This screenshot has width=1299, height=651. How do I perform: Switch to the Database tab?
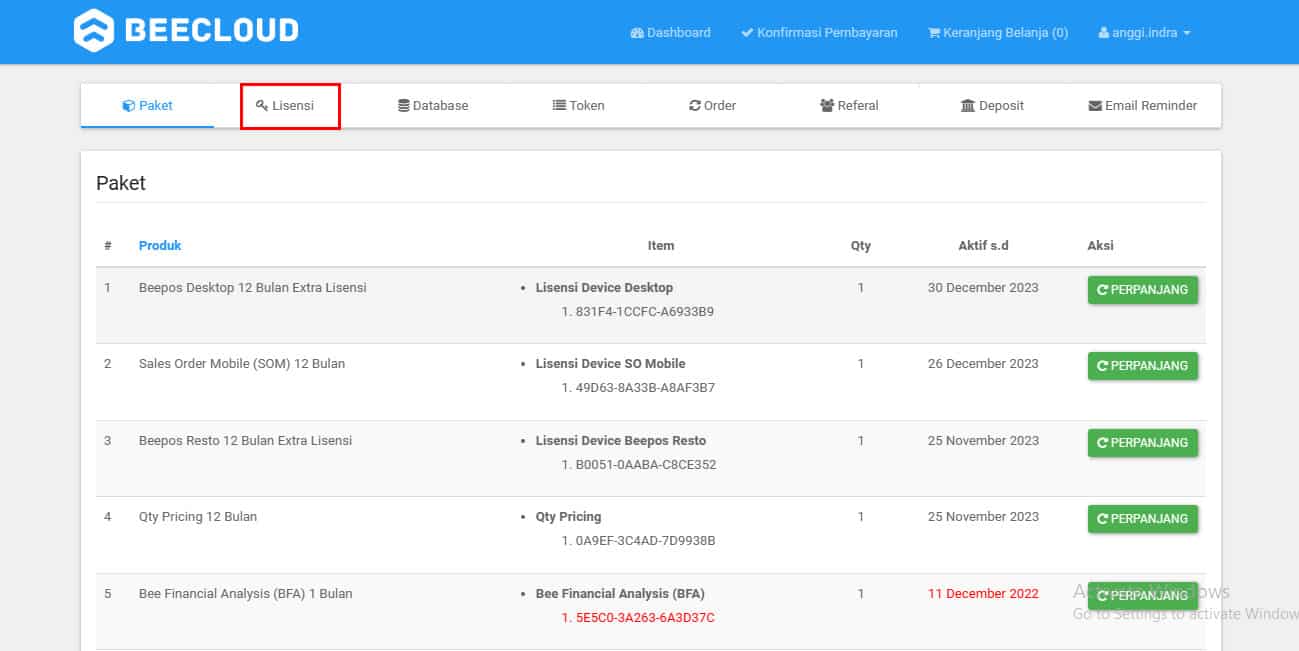(x=433, y=105)
